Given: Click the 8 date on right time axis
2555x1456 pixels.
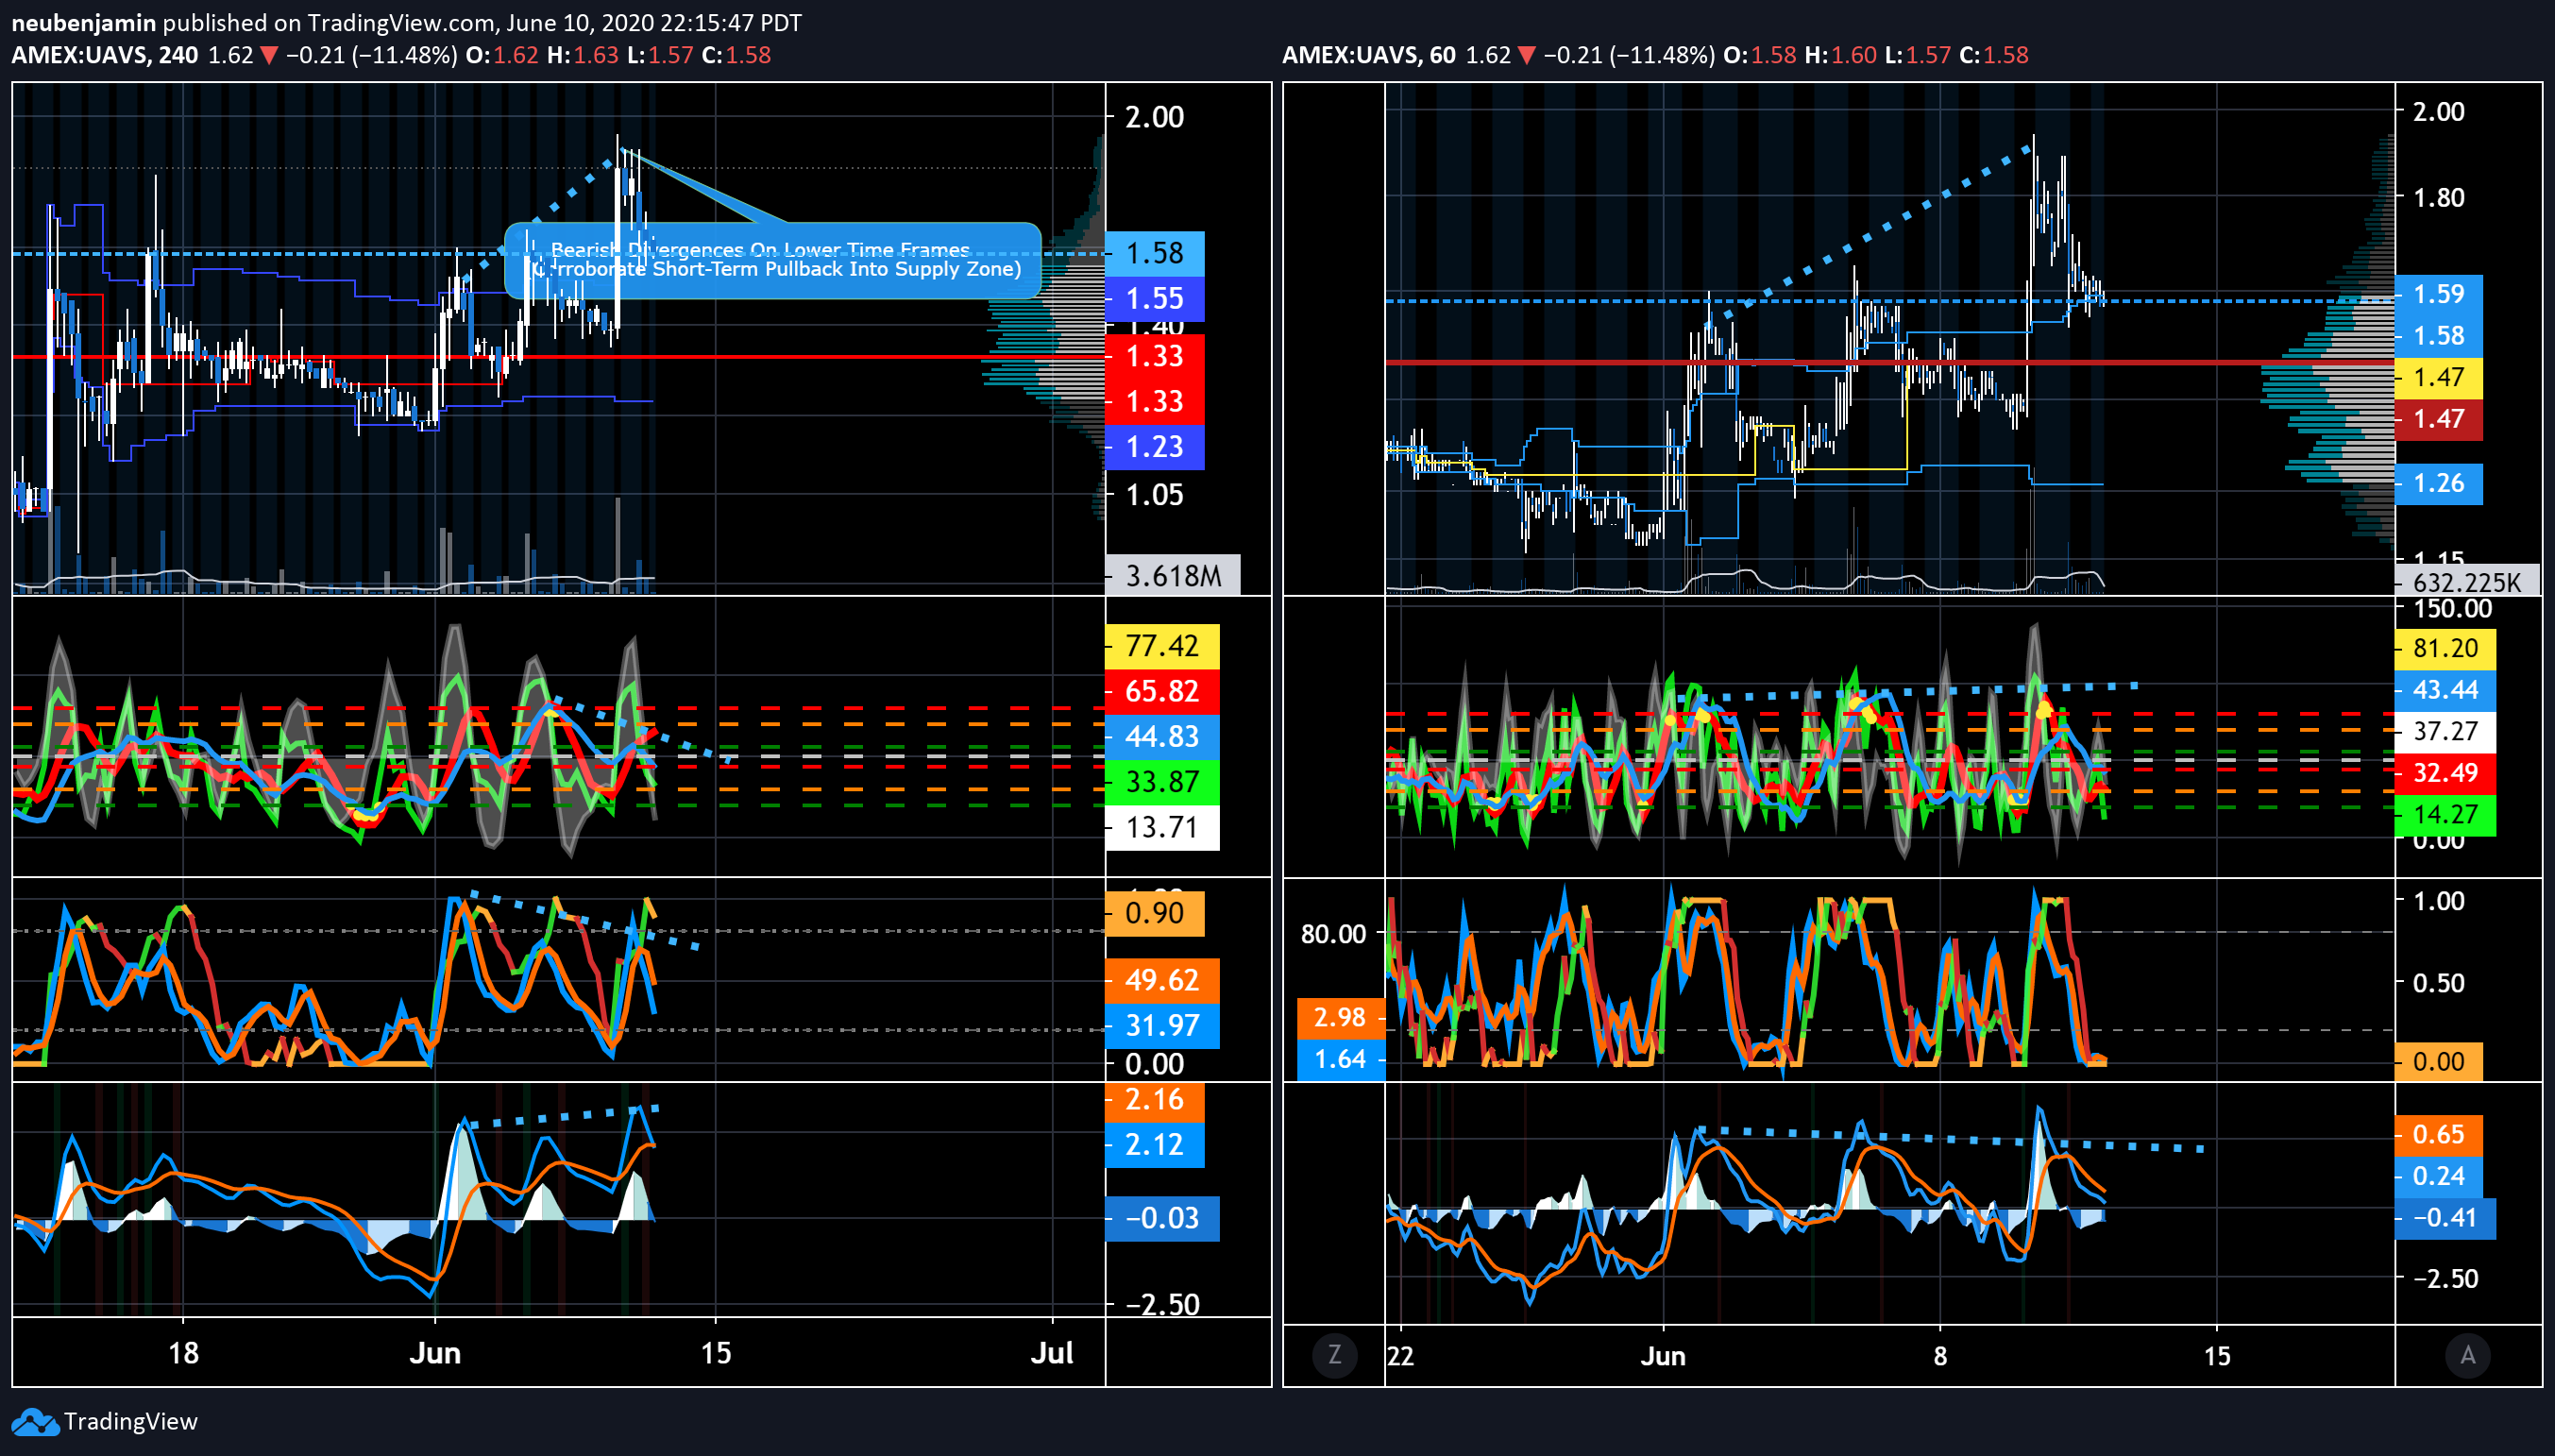Looking at the screenshot, I should click(1940, 1356).
